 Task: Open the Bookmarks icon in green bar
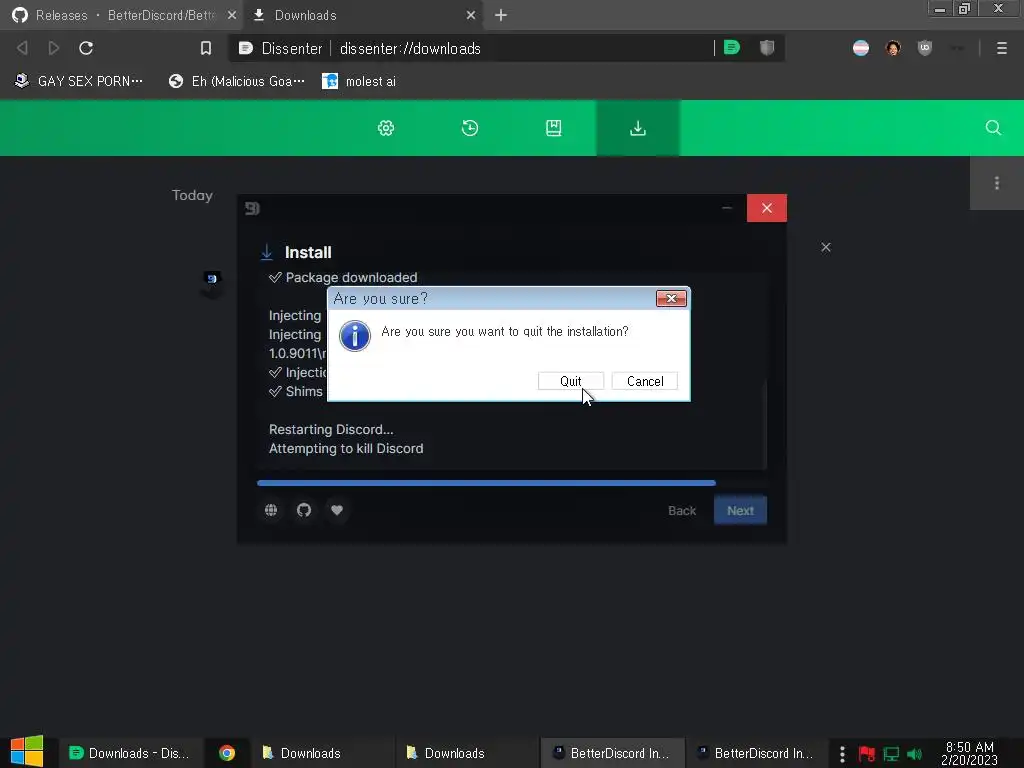553,128
